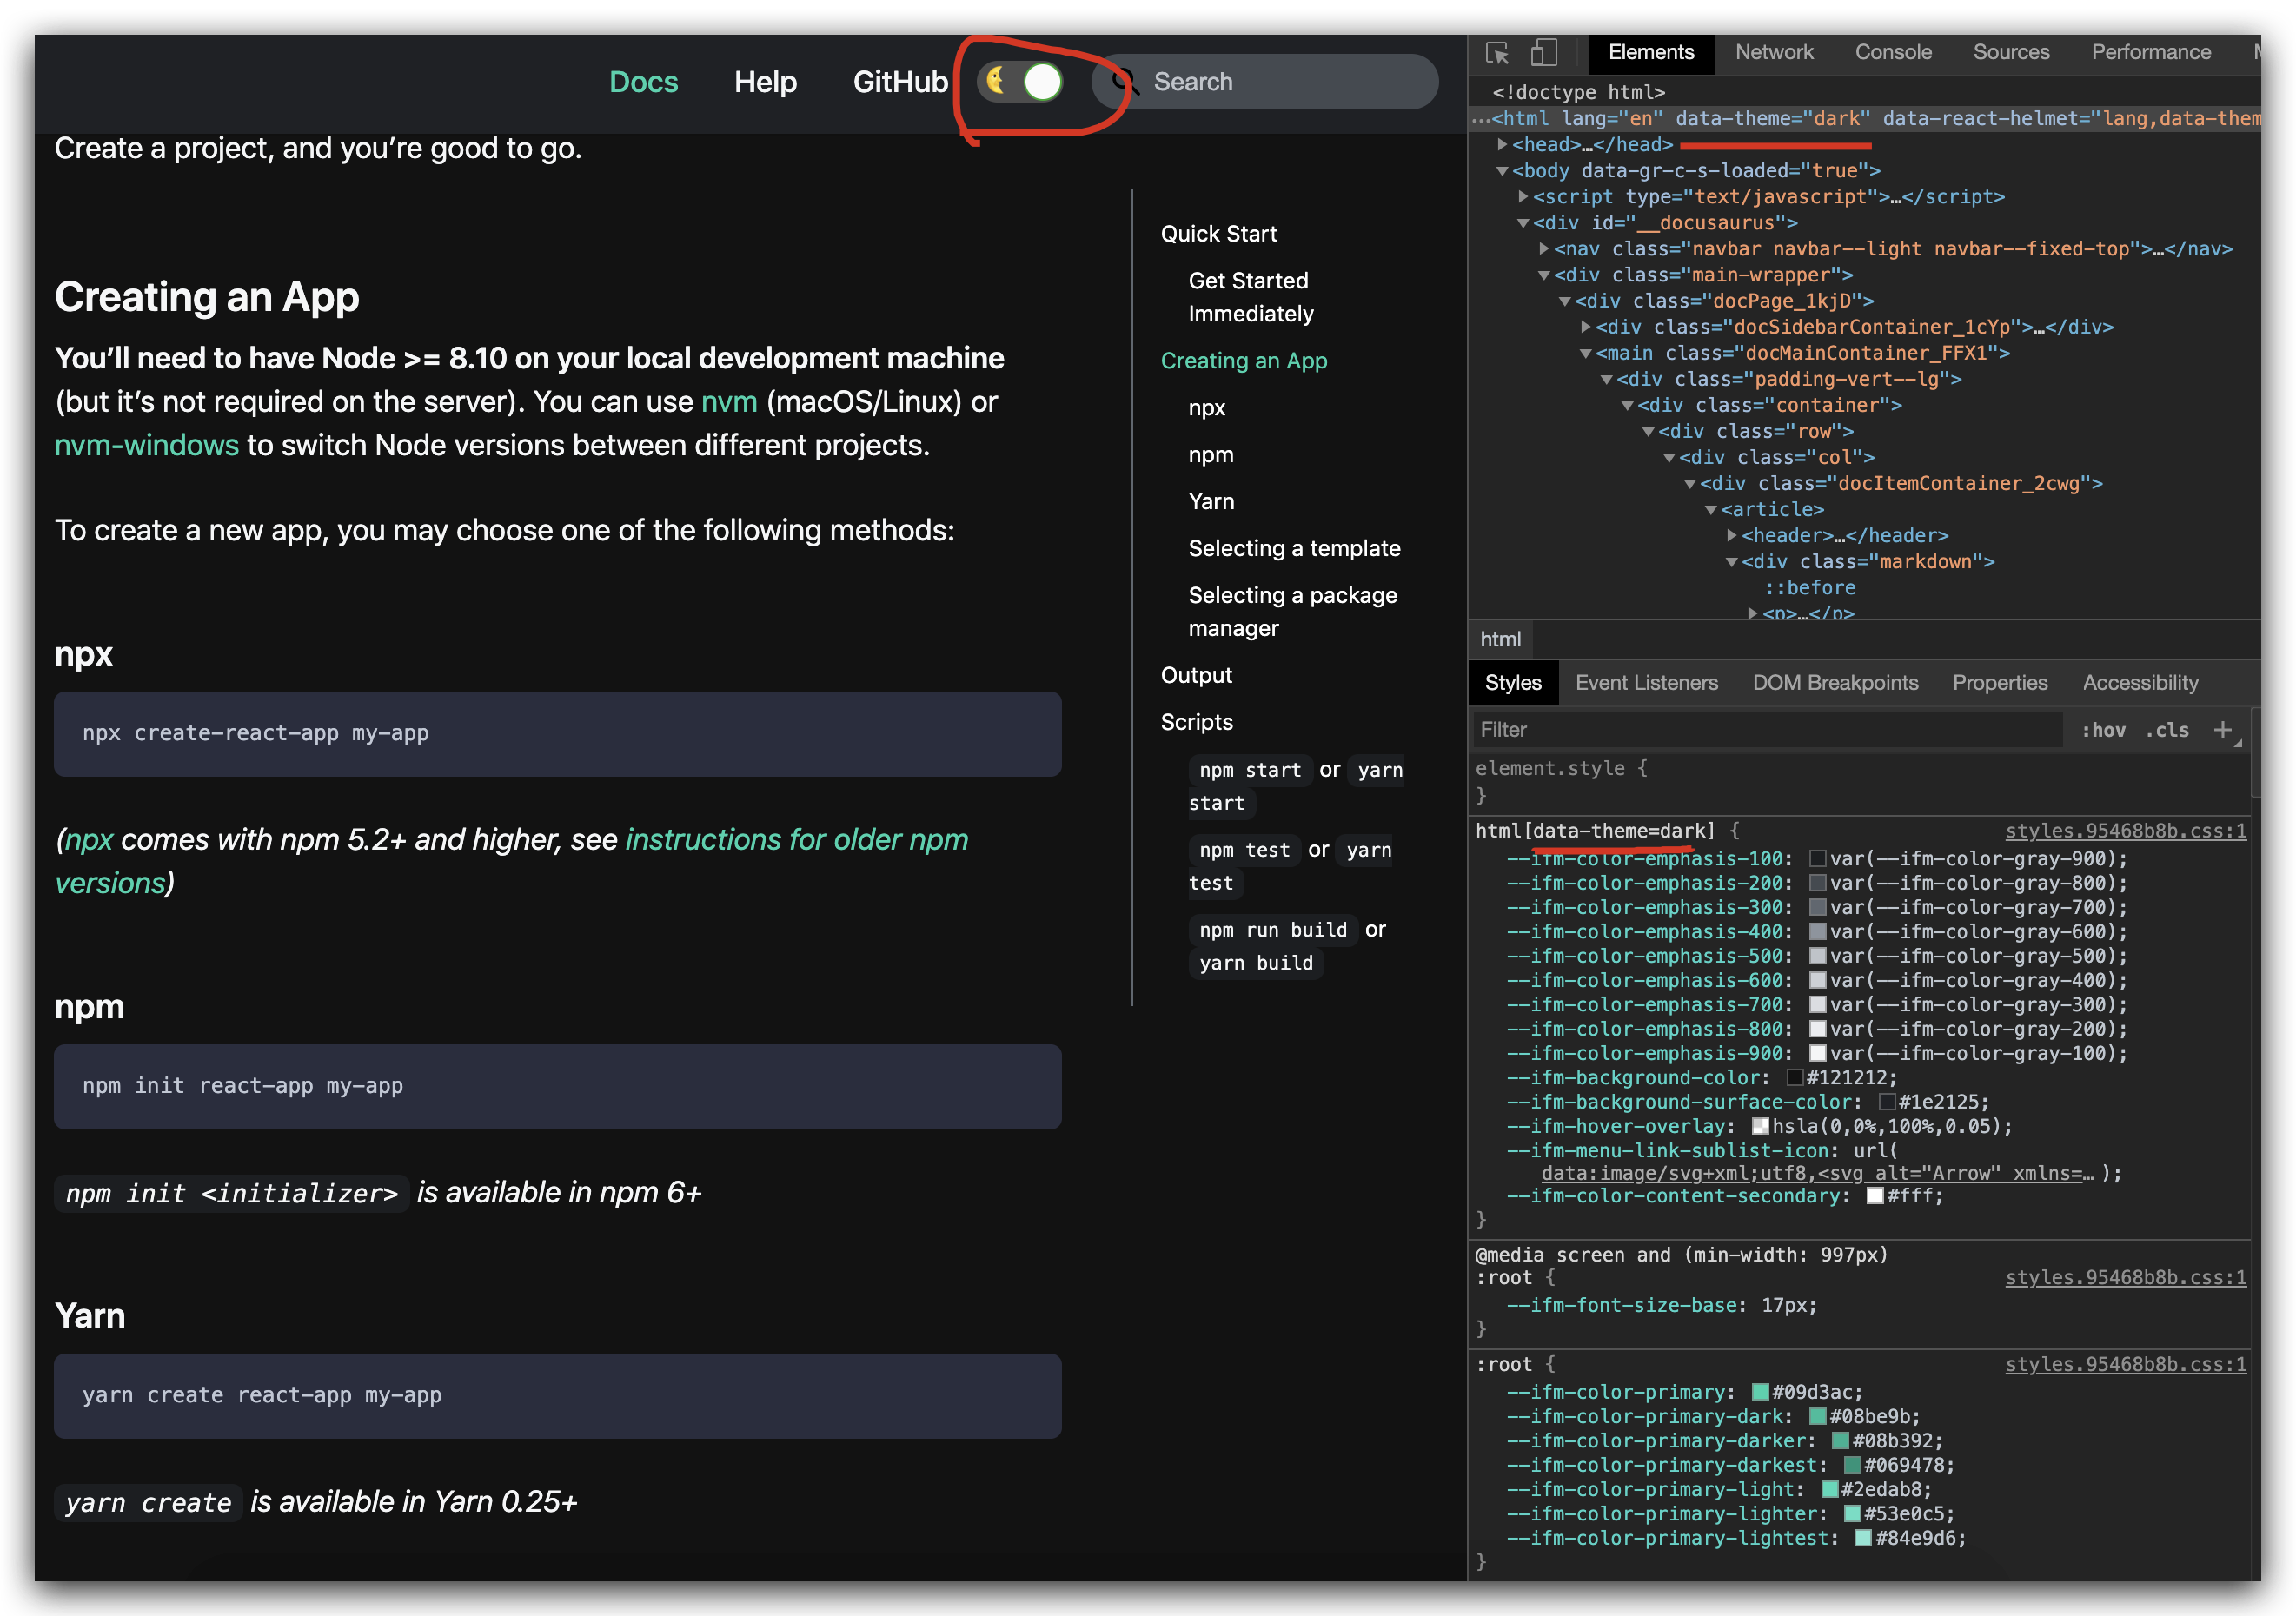Click the Event Listeners panel tab
2296x1616 pixels.
coord(1643,682)
